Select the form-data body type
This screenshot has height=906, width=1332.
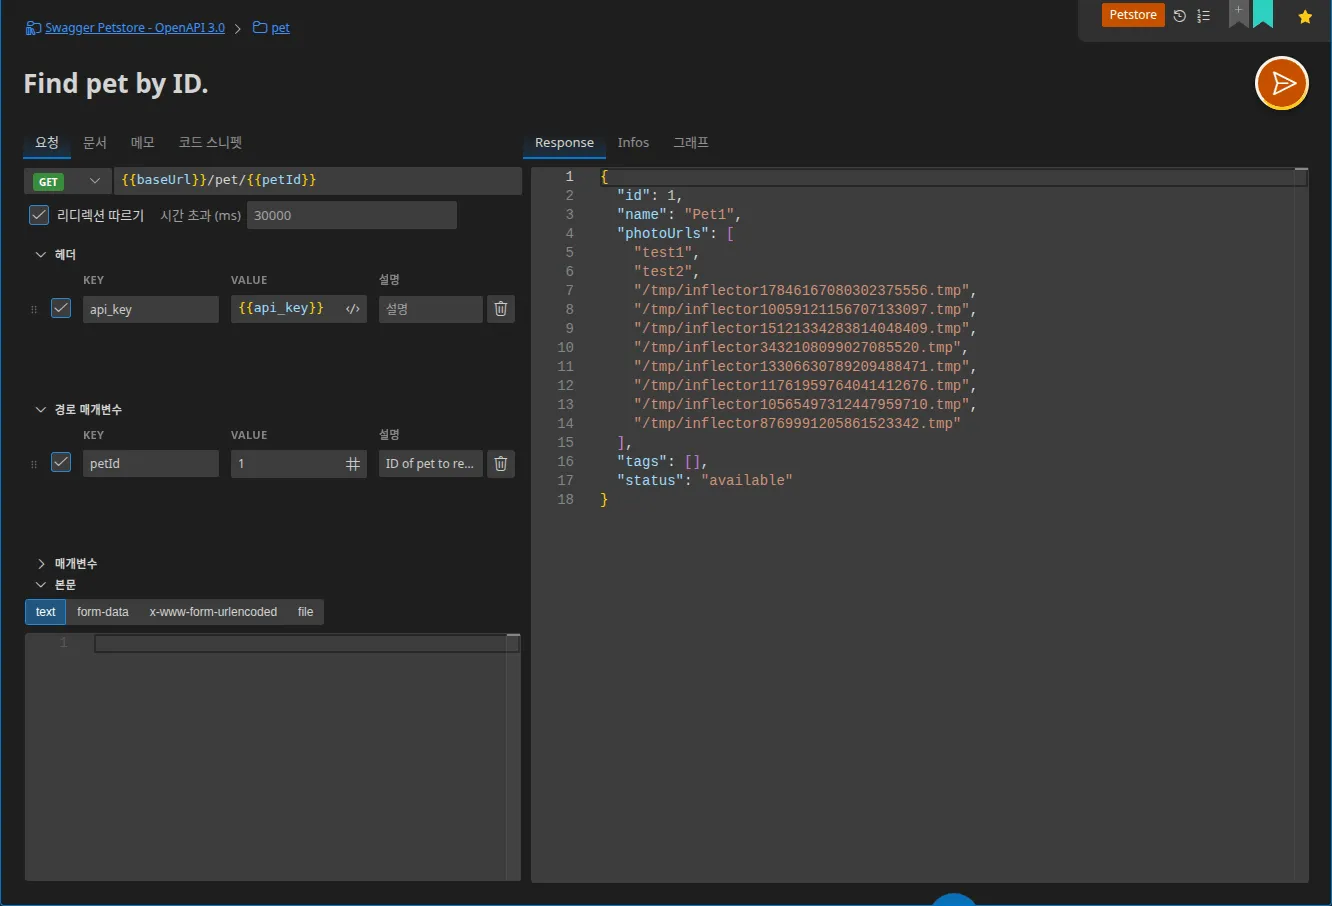pyautogui.click(x=103, y=612)
